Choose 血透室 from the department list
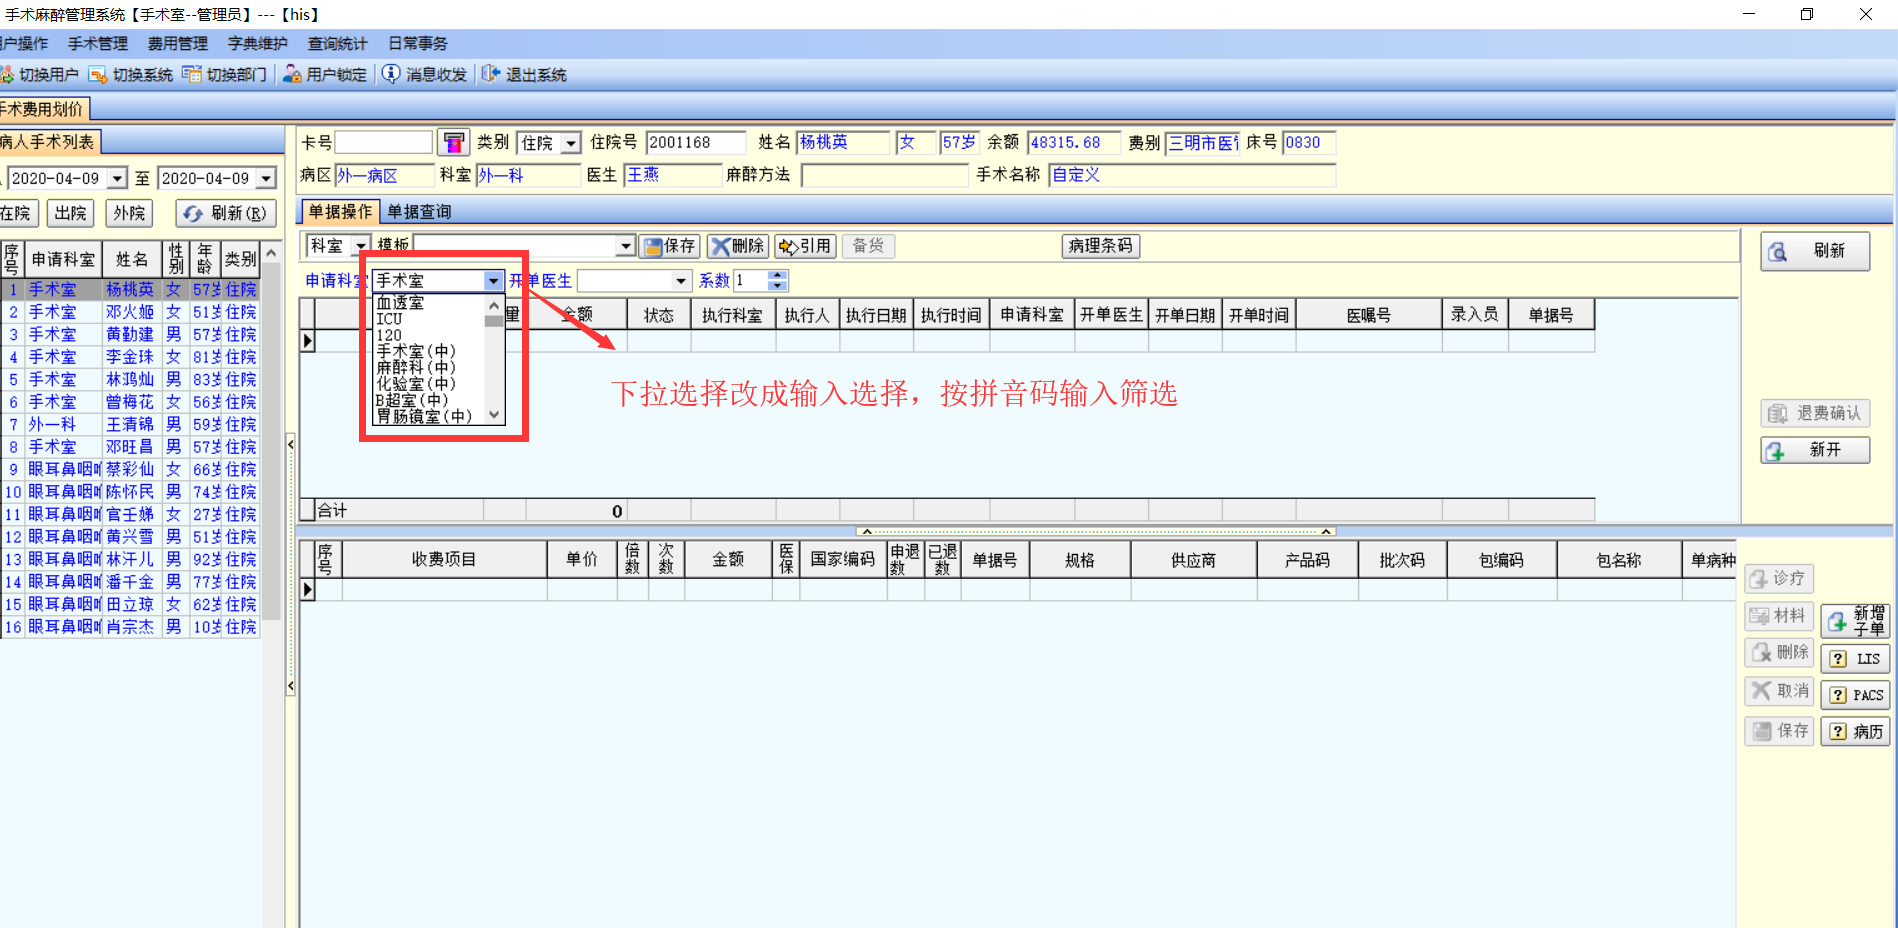Screen dimensions: 1898x928 (400, 302)
